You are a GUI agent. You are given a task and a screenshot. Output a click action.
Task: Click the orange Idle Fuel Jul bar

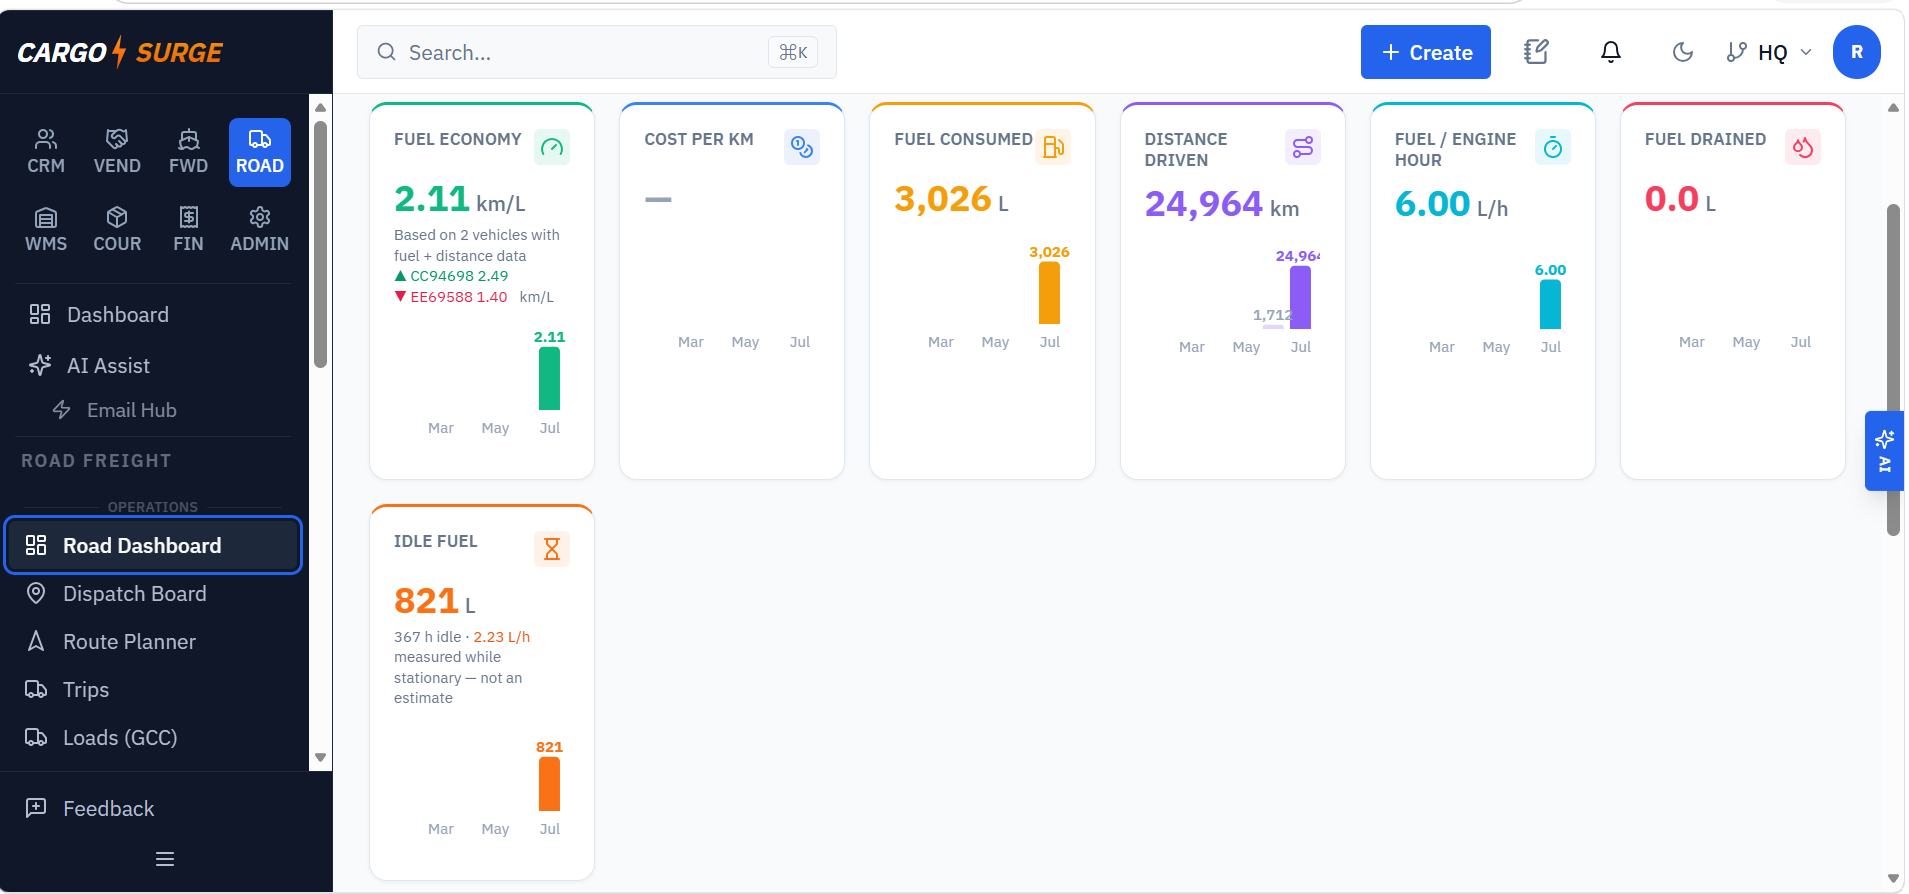549,784
